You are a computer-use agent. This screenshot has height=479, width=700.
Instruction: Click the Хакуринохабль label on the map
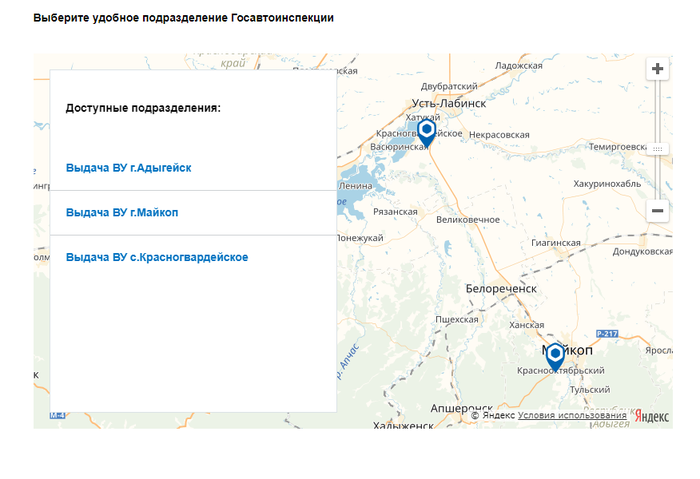tap(607, 184)
